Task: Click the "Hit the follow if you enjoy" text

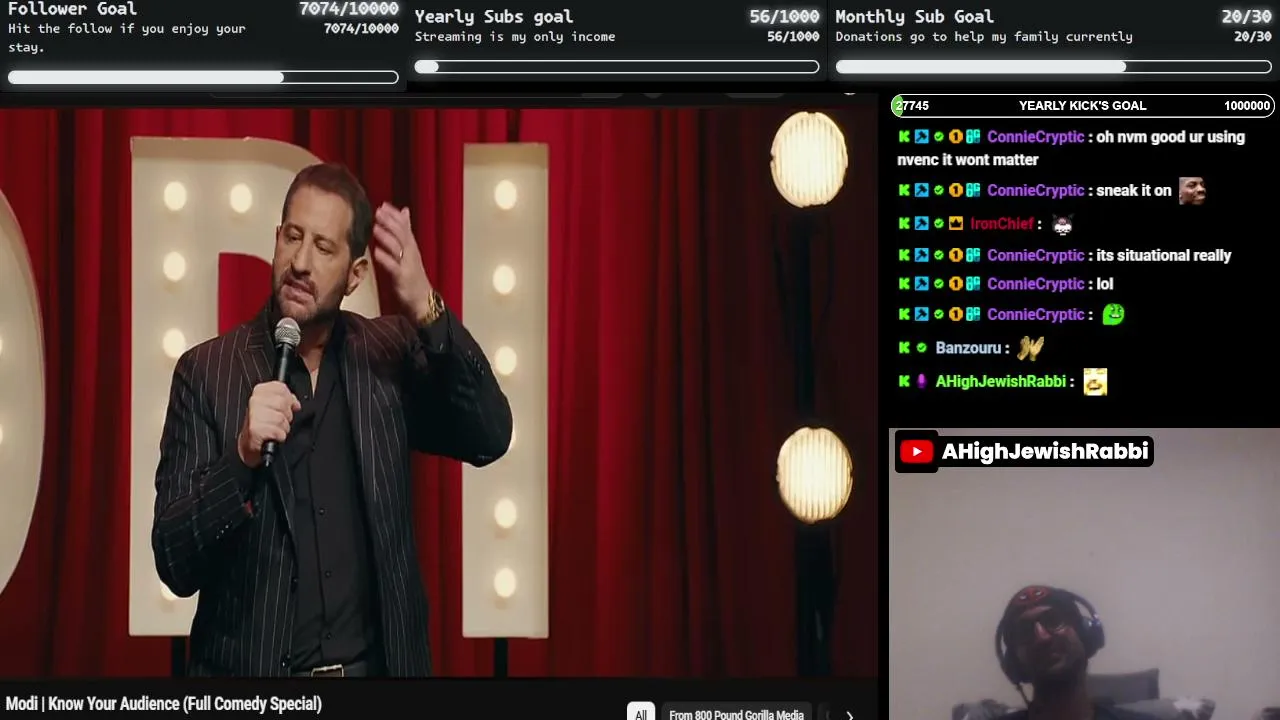Action: pyautogui.click(x=127, y=29)
